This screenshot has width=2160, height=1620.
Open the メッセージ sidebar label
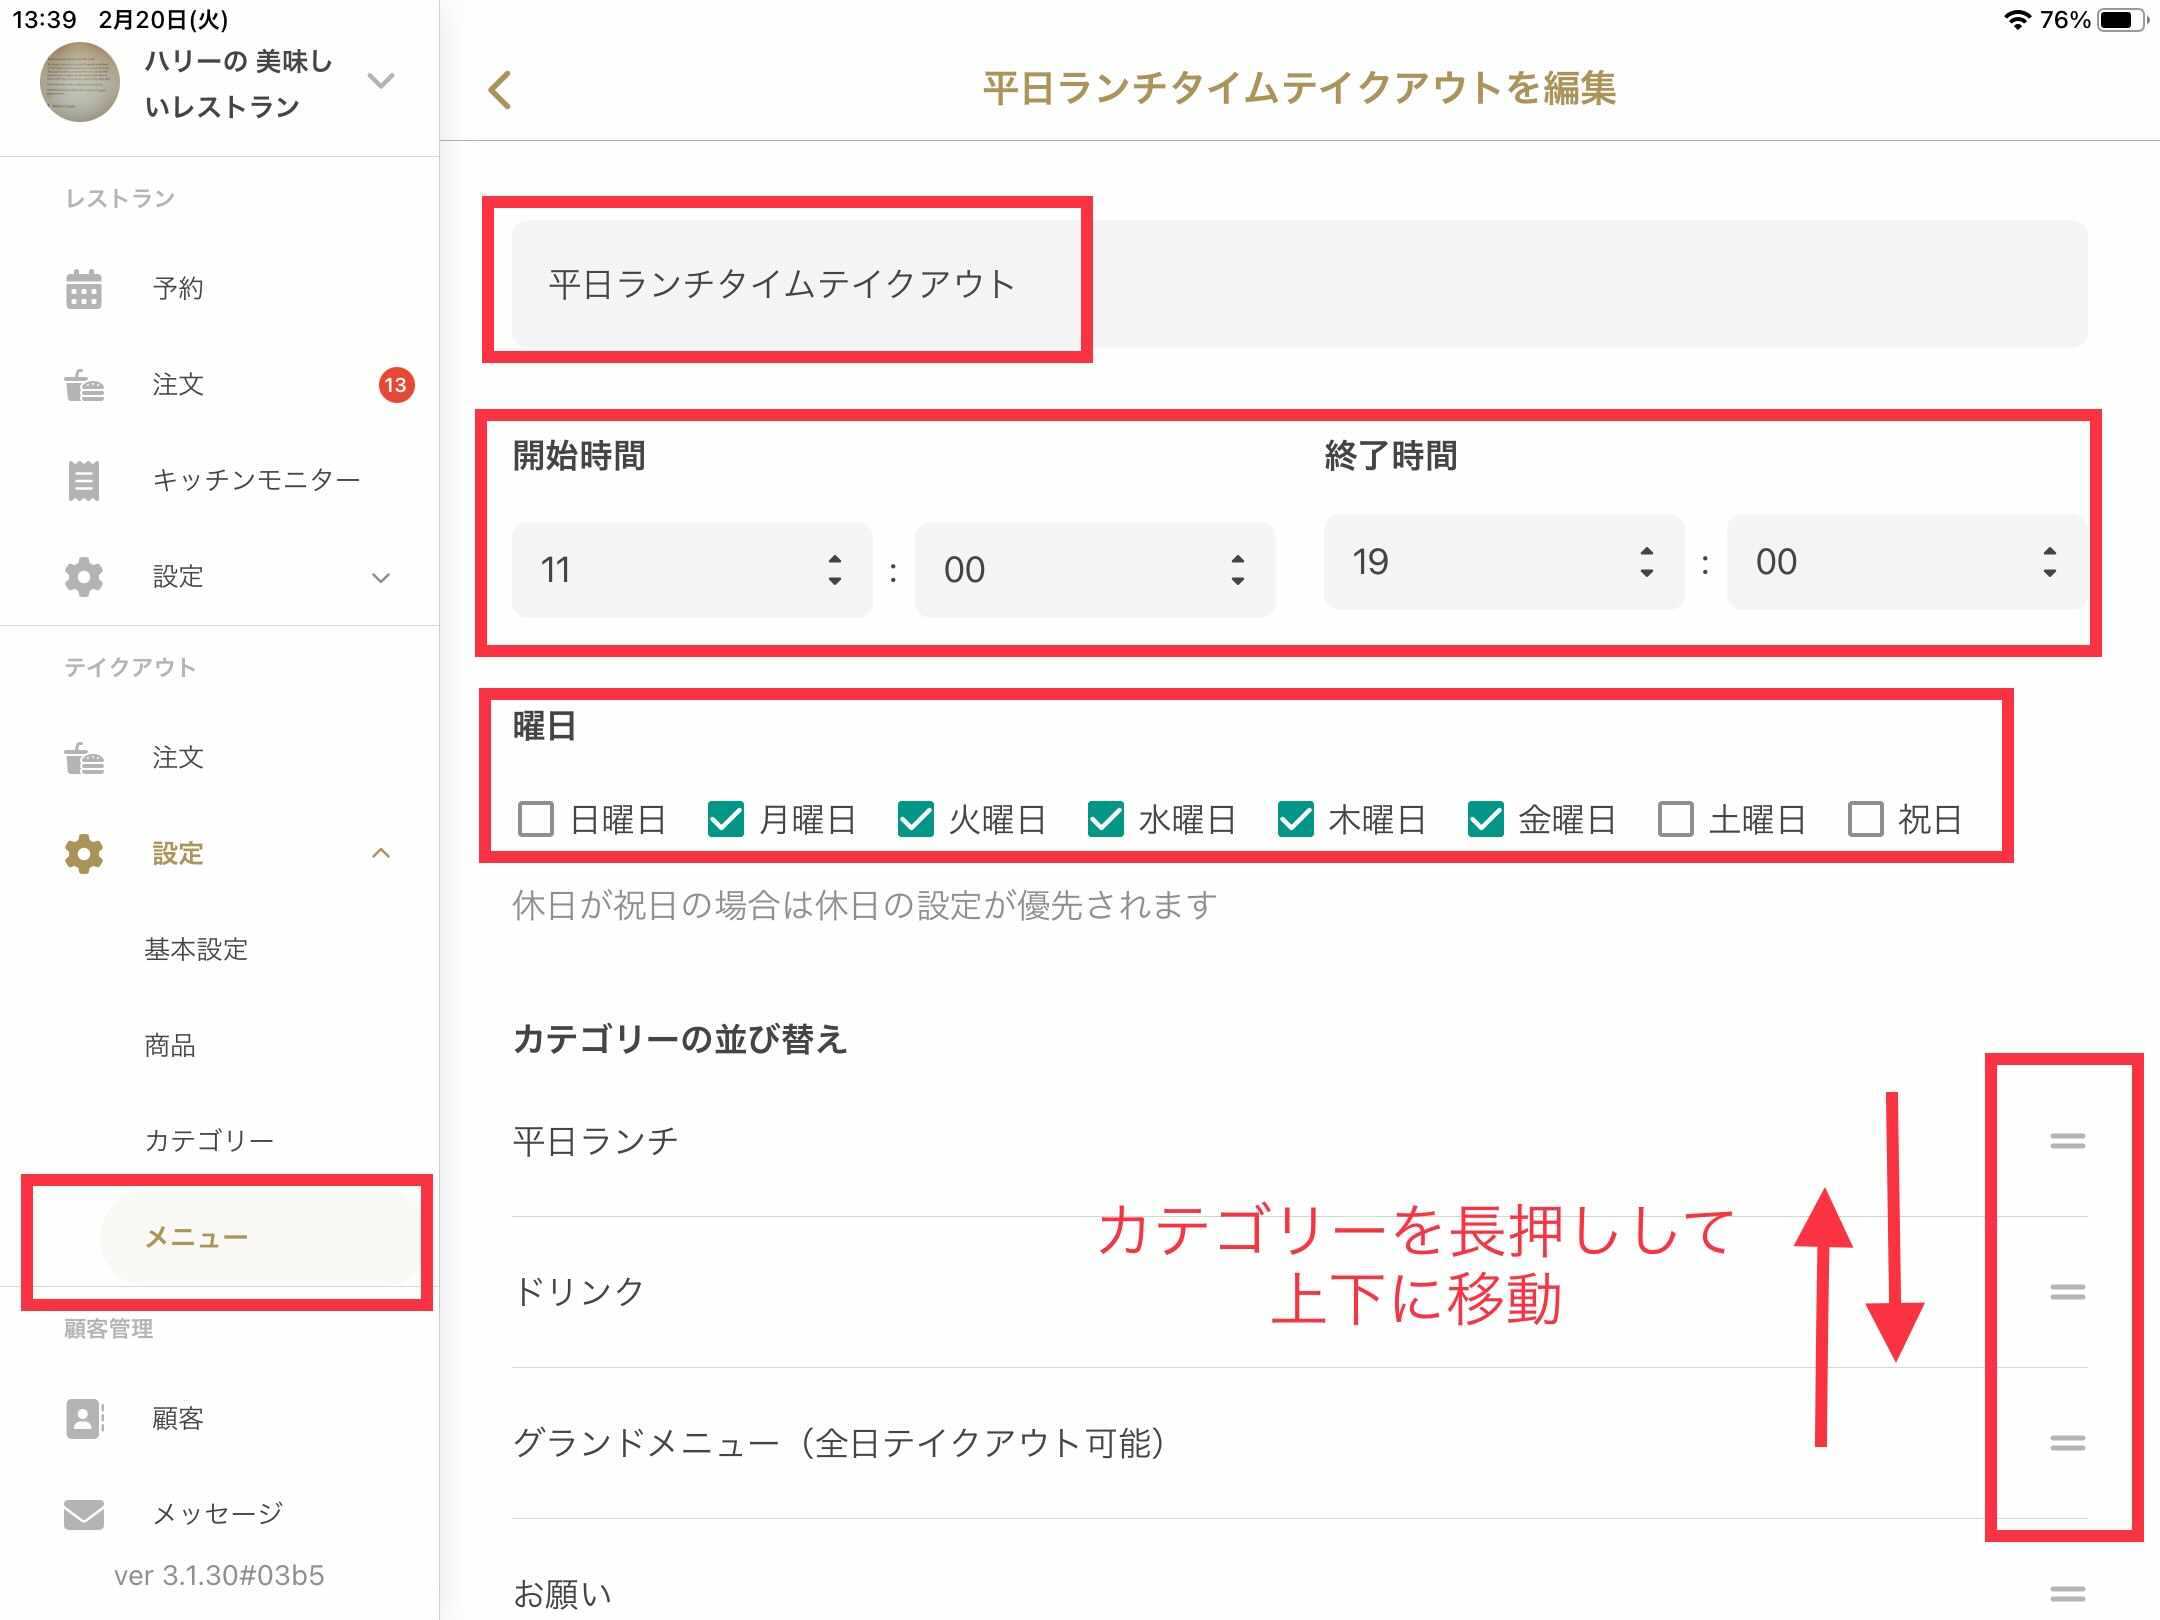(x=218, y=1514)
